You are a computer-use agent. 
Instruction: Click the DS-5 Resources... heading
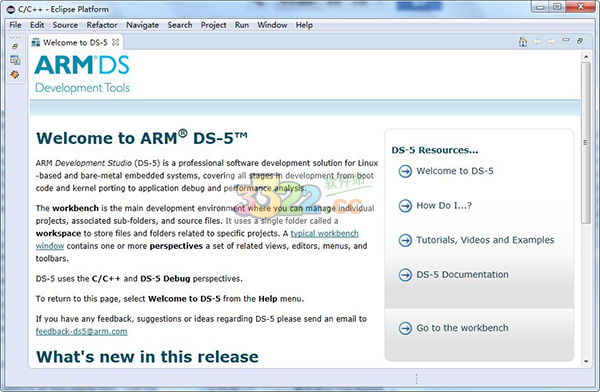point(435,150)
